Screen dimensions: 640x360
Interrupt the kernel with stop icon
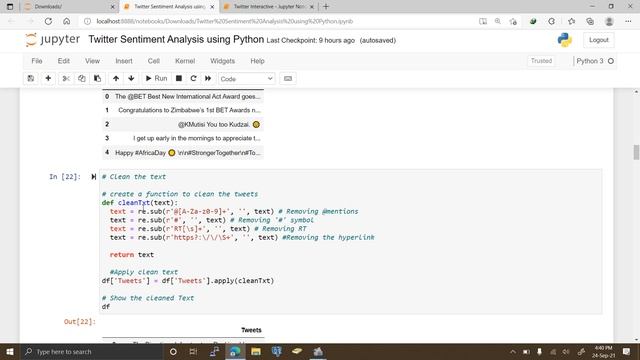point(179,78)
